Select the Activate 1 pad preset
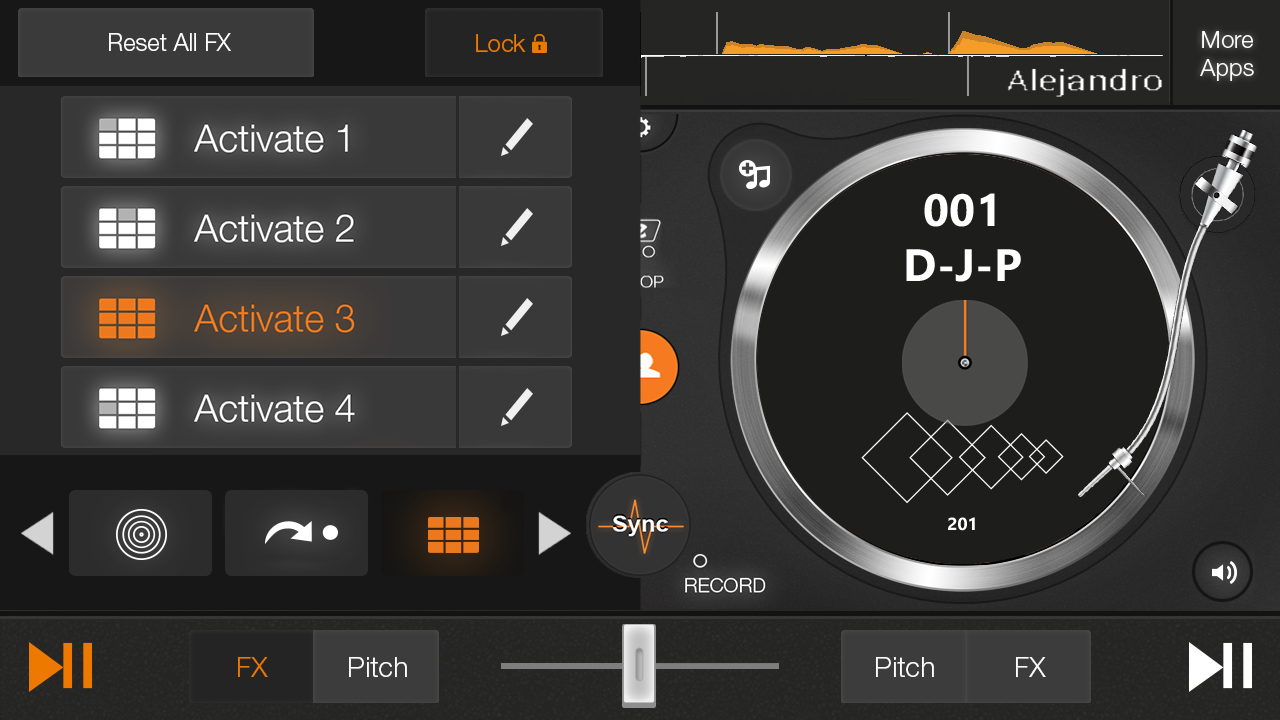This screenshot has height=720, width=1280. [259, 138]
